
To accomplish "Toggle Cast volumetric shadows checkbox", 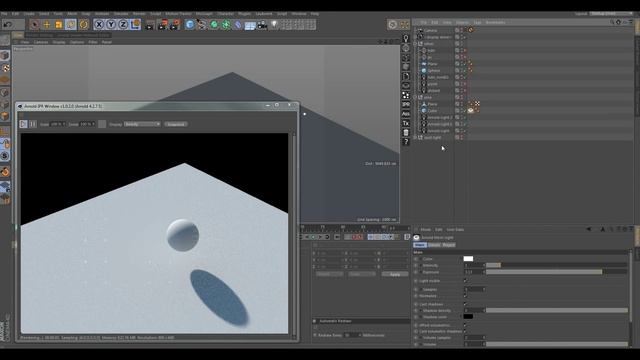I will click(x=465, y=331).
